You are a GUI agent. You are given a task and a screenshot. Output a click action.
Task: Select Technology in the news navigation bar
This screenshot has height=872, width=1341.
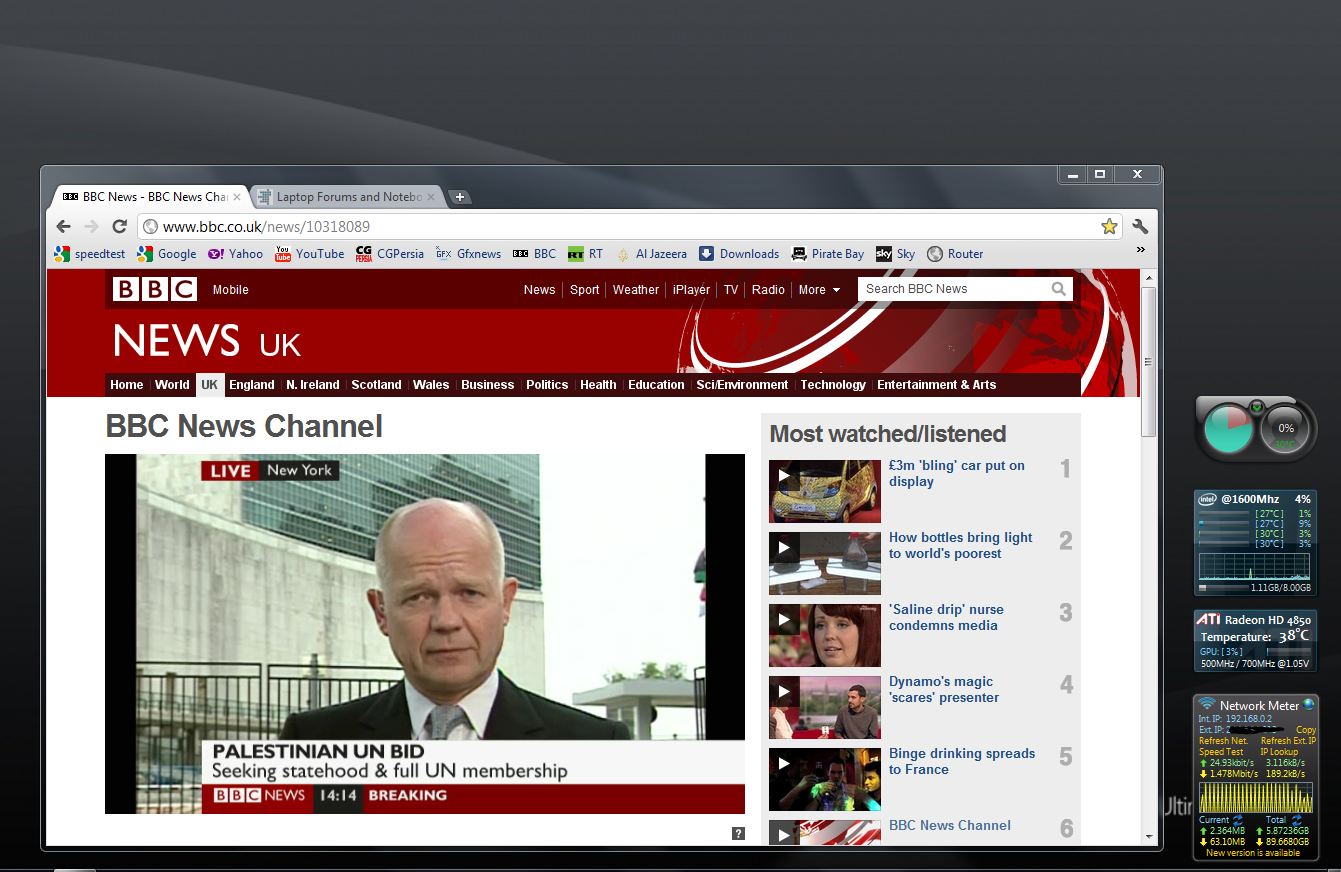(833, 385)
